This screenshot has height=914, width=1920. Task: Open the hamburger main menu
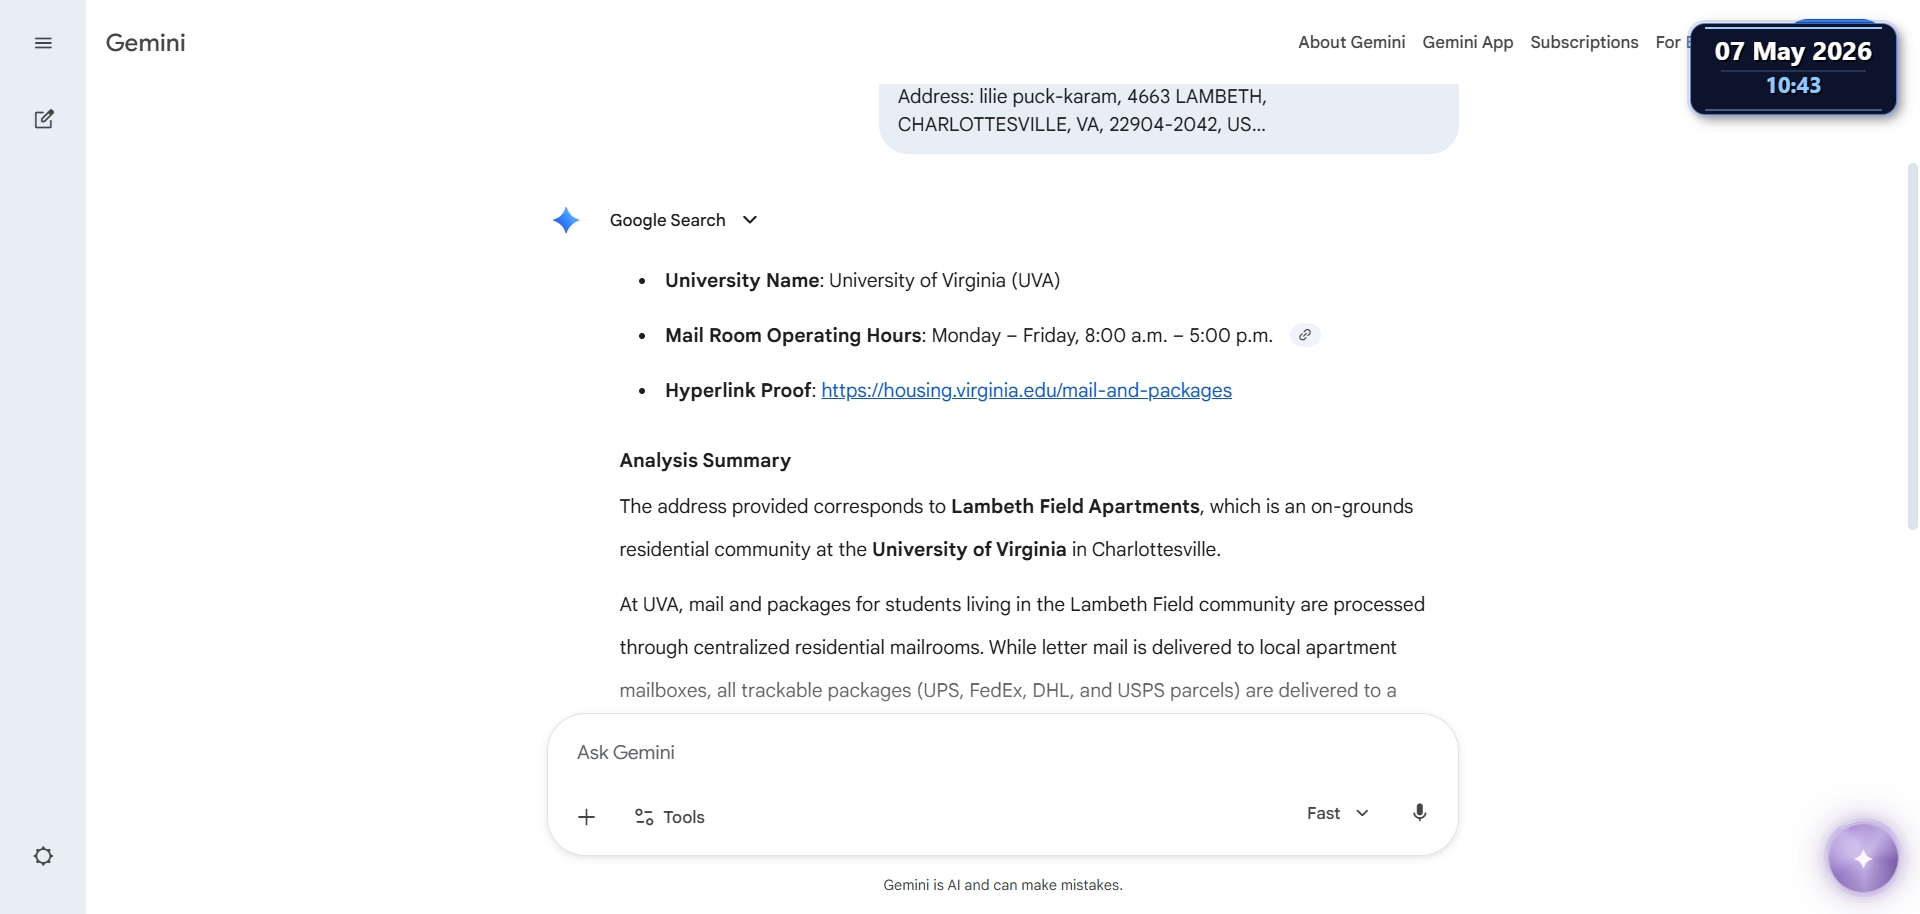point(43,43)
